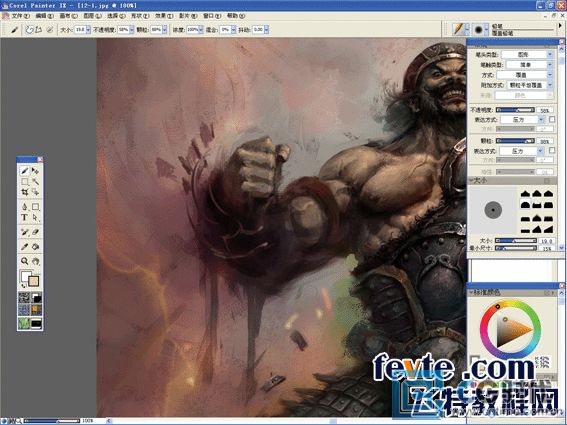Image resolution: width=567 pixels, height=425 pixels.
Task: Adjust the canvas zoom slider at bottom
Action: pyautogui.click(x=52, y=421)
